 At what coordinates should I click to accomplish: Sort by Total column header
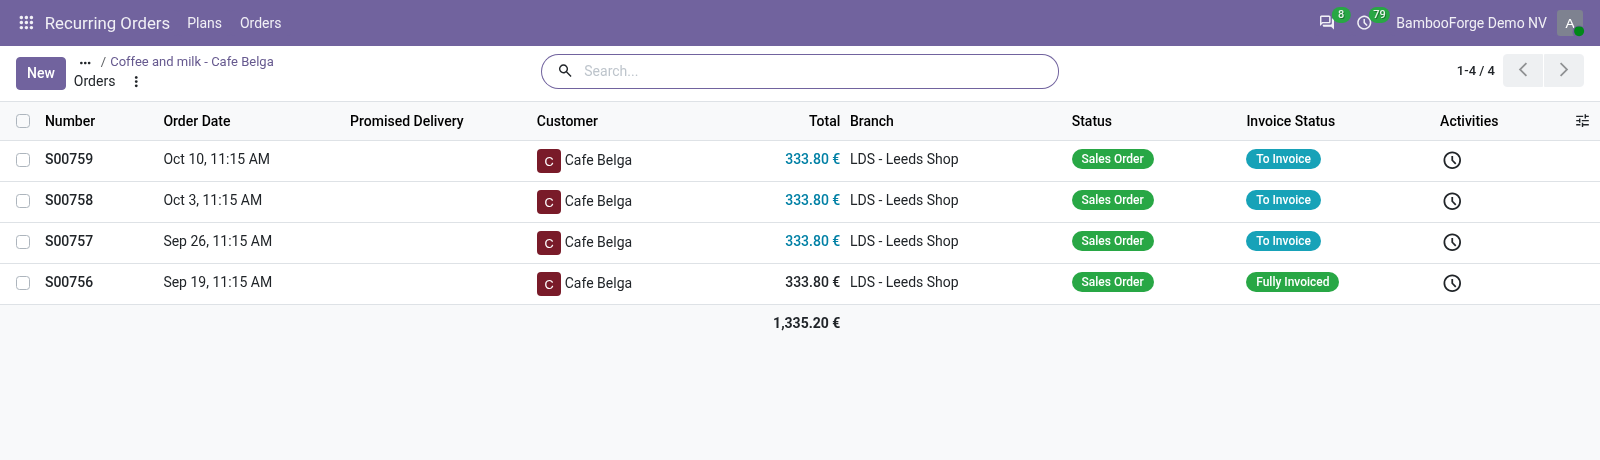click(x=824, y=121)
